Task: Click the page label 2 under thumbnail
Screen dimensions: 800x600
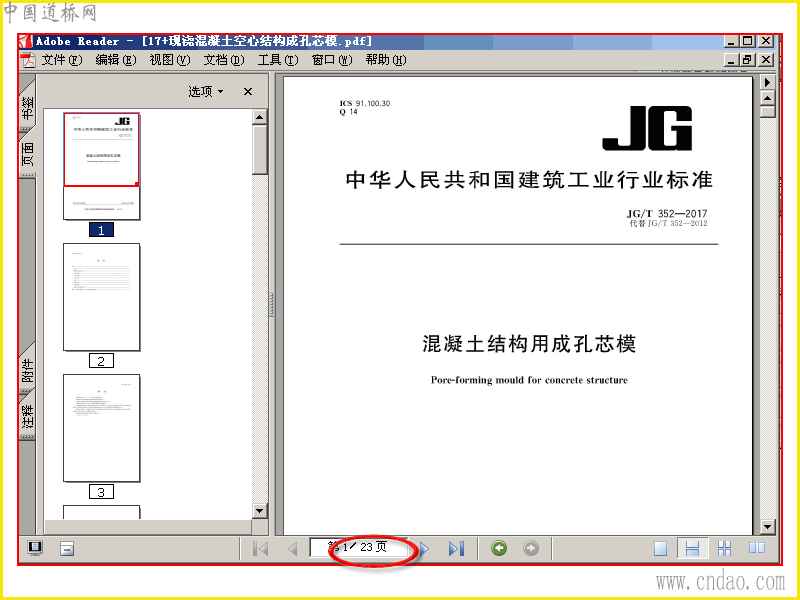Action: tap(101, 361)
